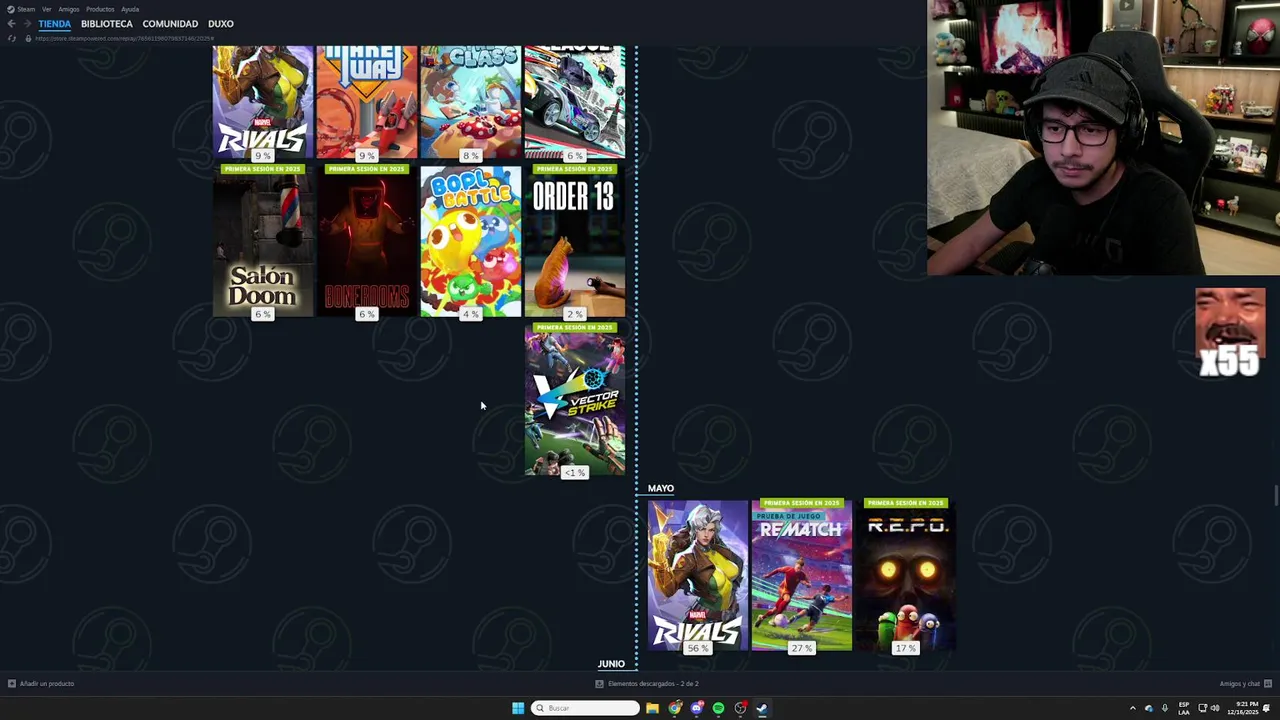This screenshot has height=720, width=1280.
Task: Open the Salón Doom game cover
Action: 263,241
